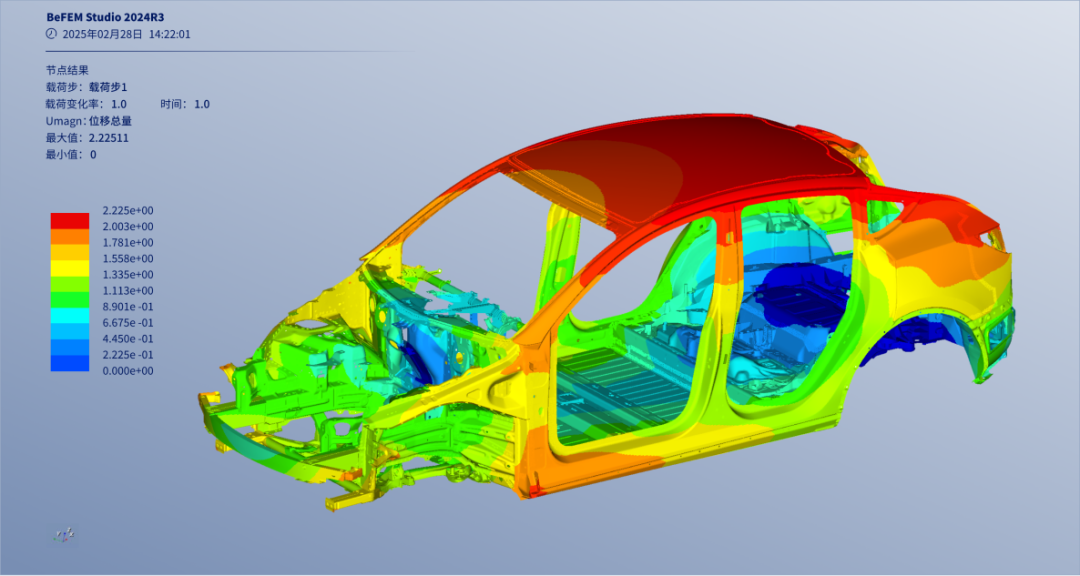Viewport: 1080px width, 576px height.
Task: Click the 2.225e+00 legend maximum label
Action: pyautogui.click(x=128, y=211)
